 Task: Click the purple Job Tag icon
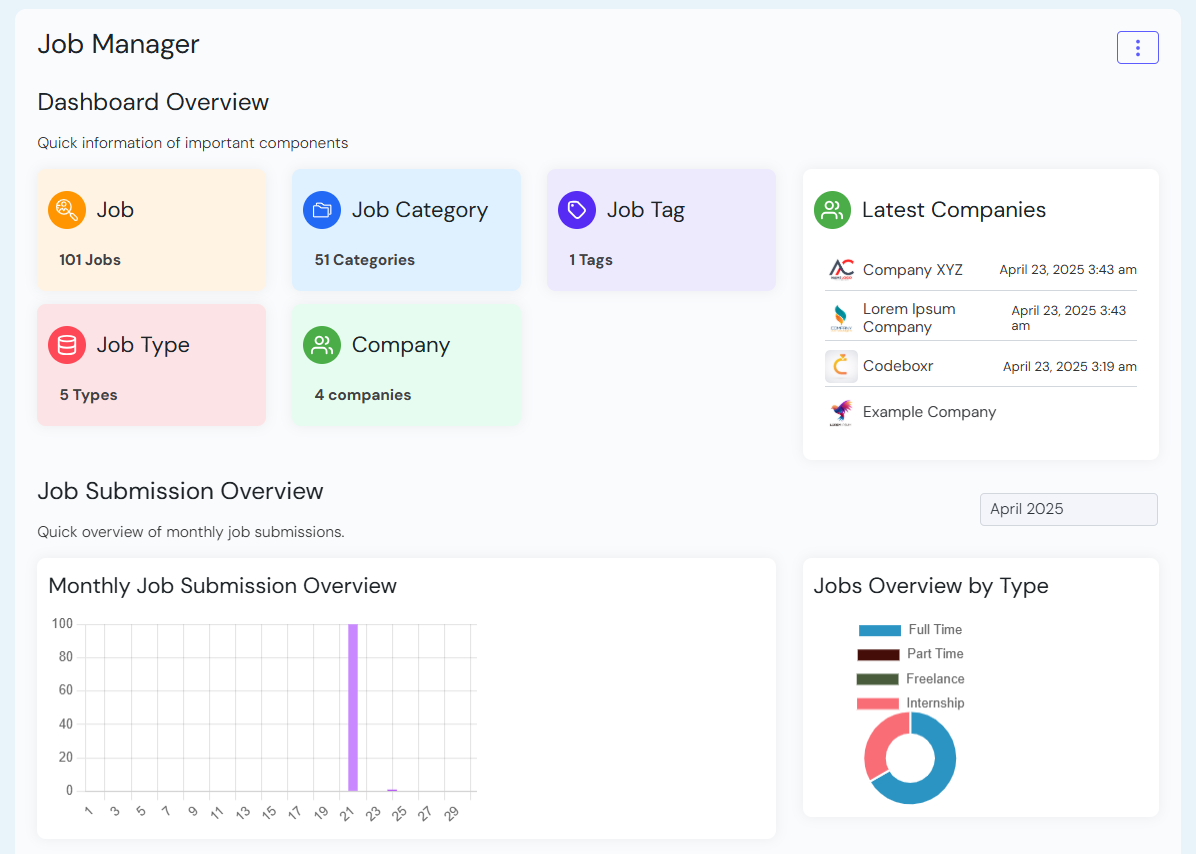577,210
